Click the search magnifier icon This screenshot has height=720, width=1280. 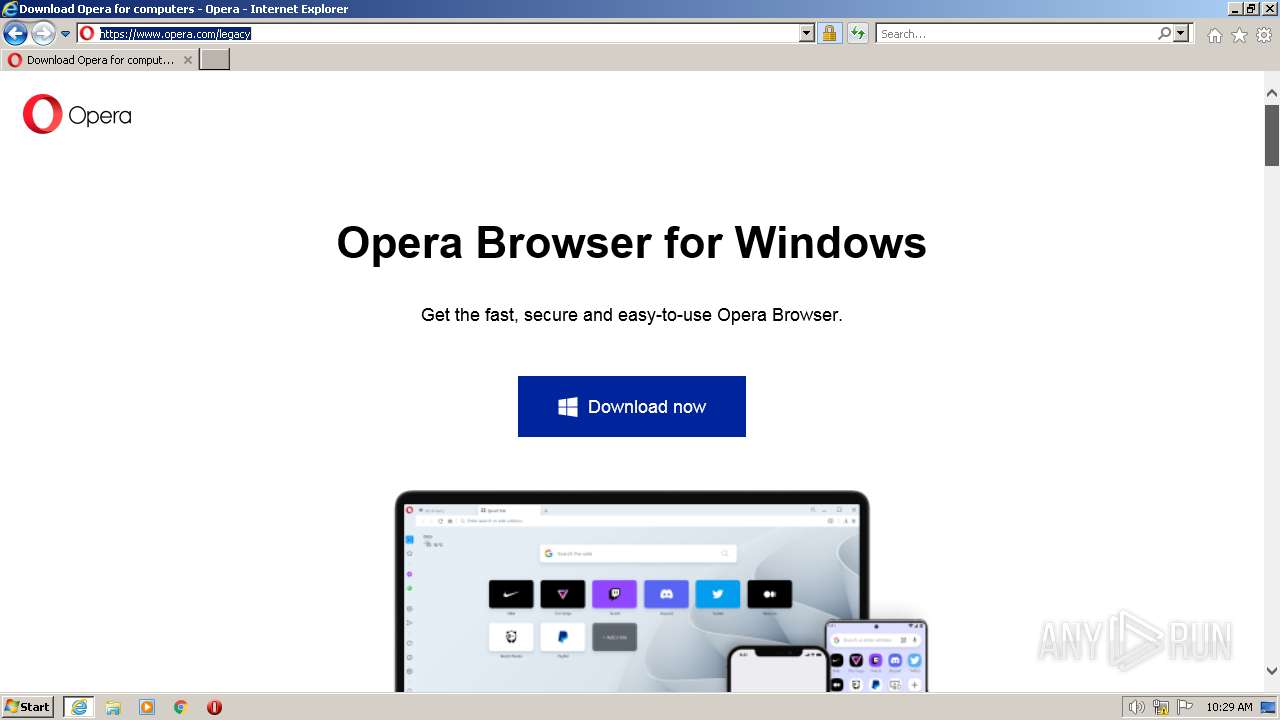1164,33
